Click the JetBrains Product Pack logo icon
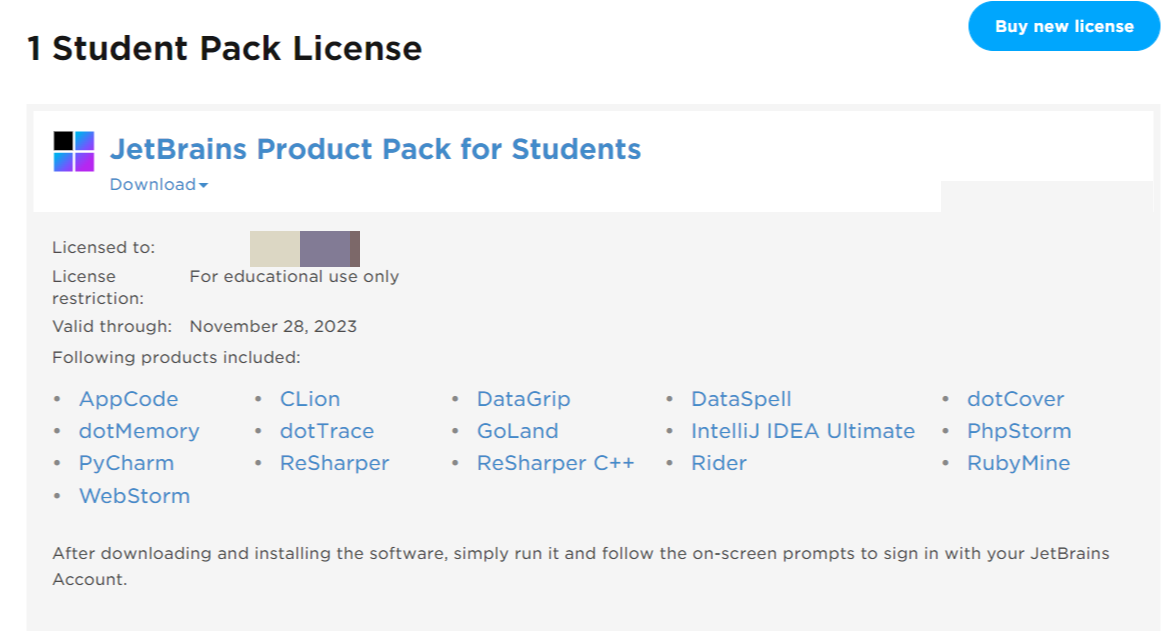The image size is (1171, 631). coord(74,151)
